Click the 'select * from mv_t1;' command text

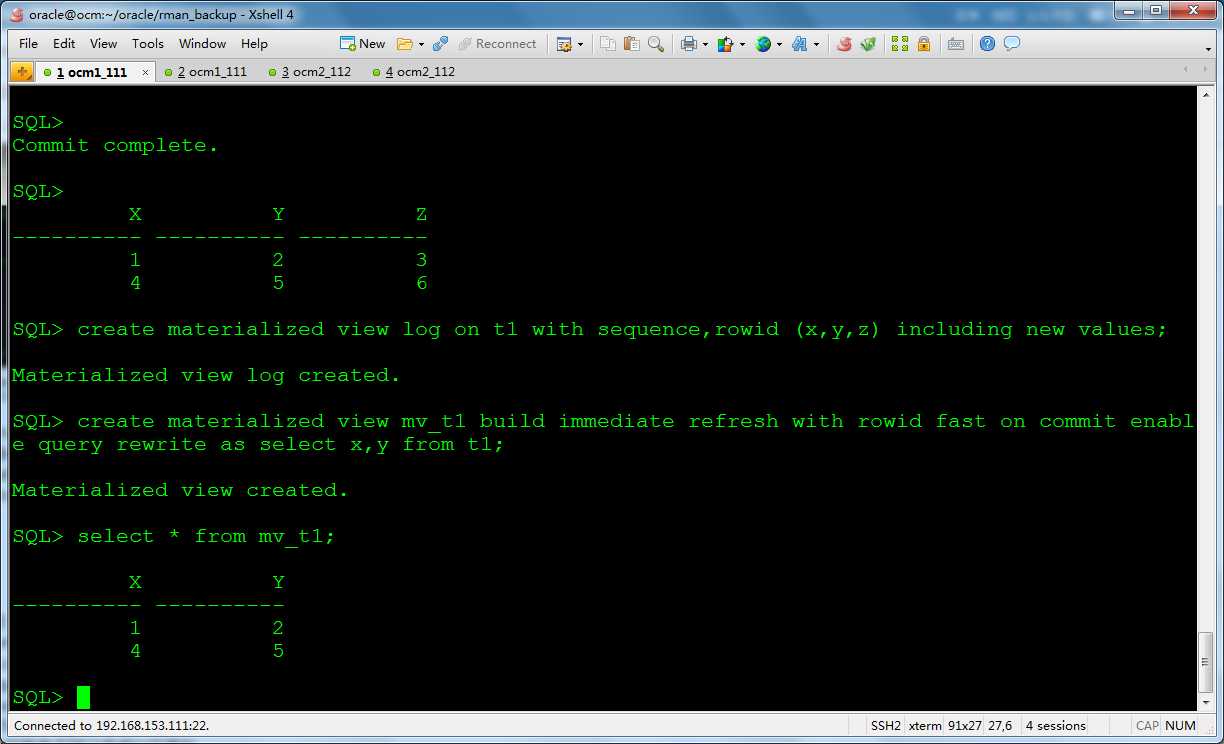(x=206, y=536)
